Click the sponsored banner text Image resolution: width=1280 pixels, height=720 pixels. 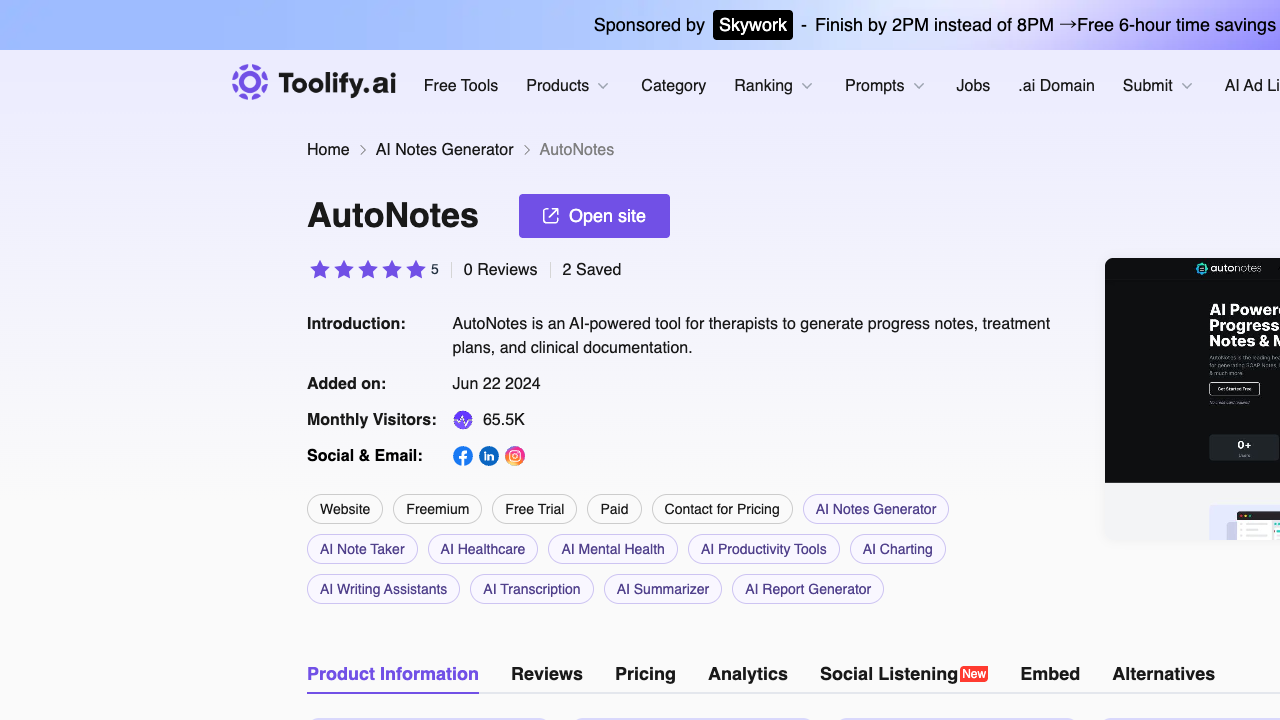pos(1045,25)
